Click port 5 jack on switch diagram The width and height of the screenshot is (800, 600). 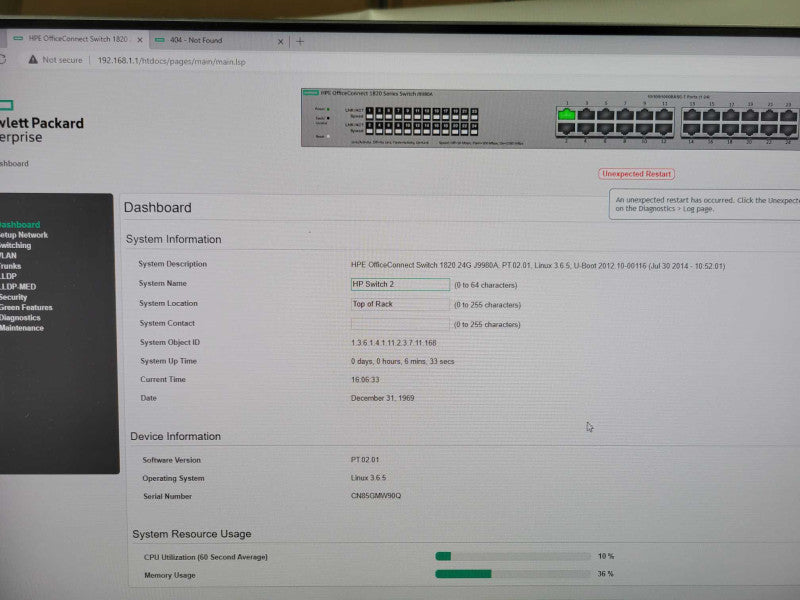point(605,115)
